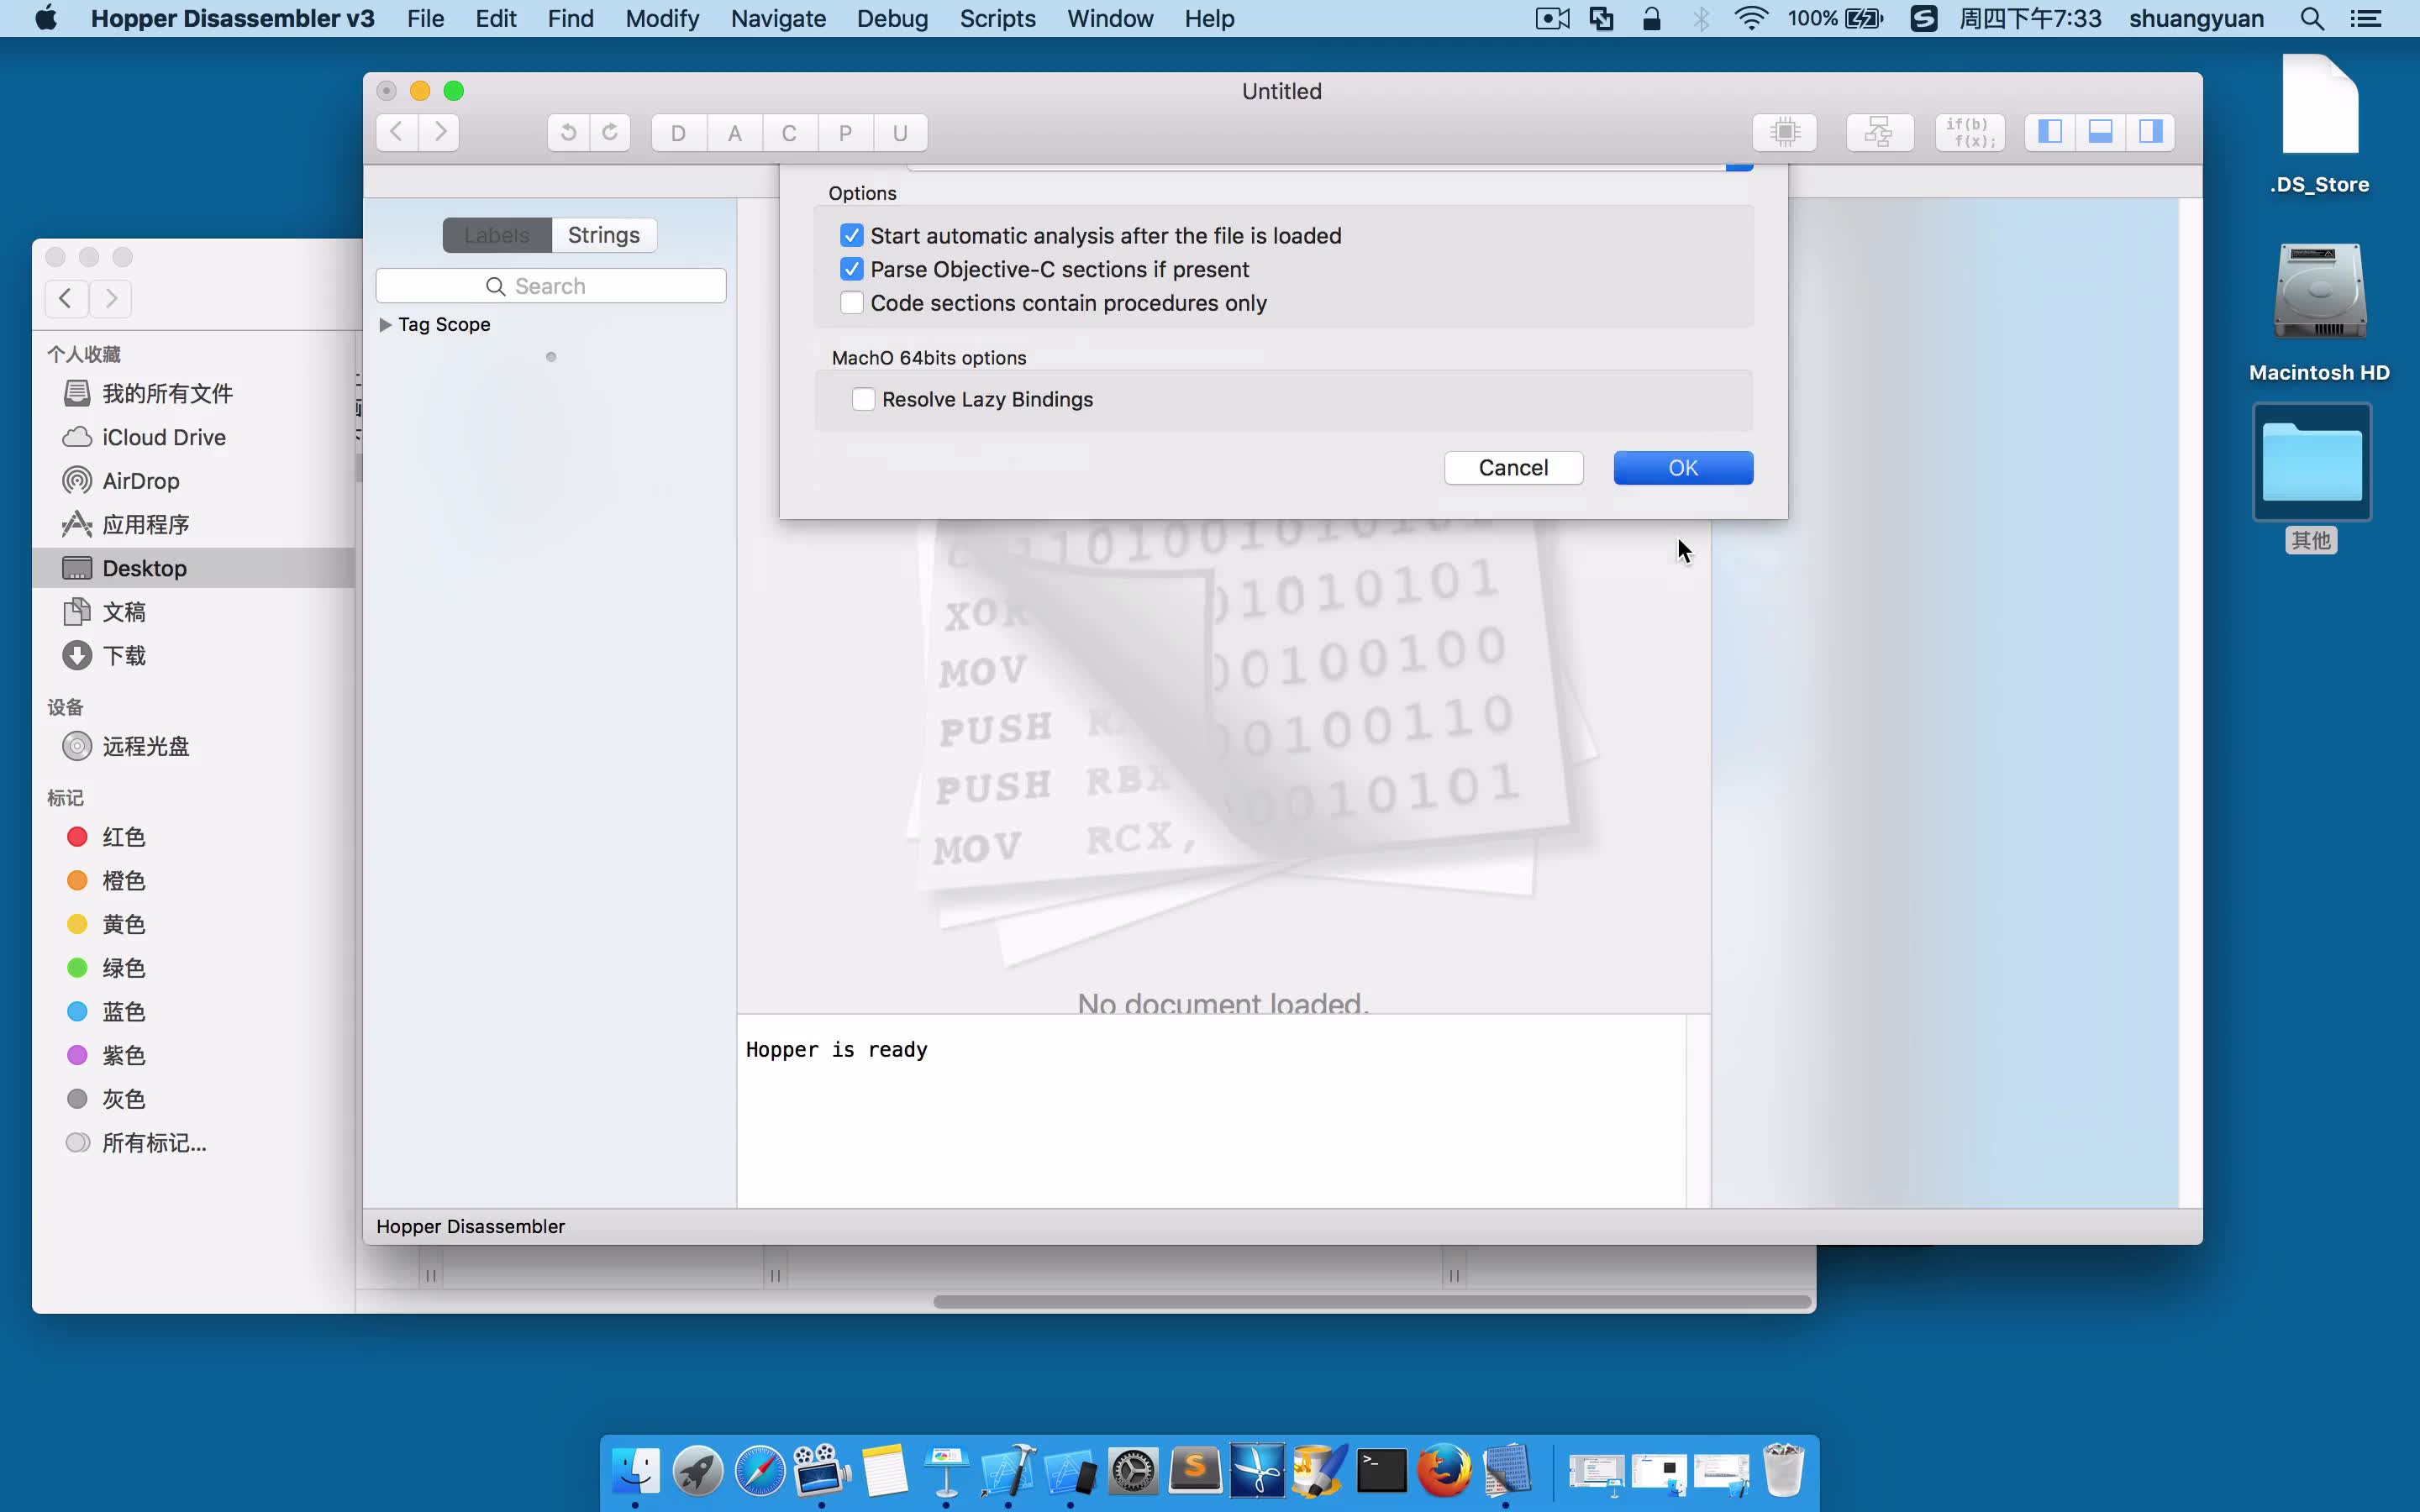This screenshot has height=1512, width=2420.
Task: Switch to the Strings tab
Action: [x=602, y=234]
